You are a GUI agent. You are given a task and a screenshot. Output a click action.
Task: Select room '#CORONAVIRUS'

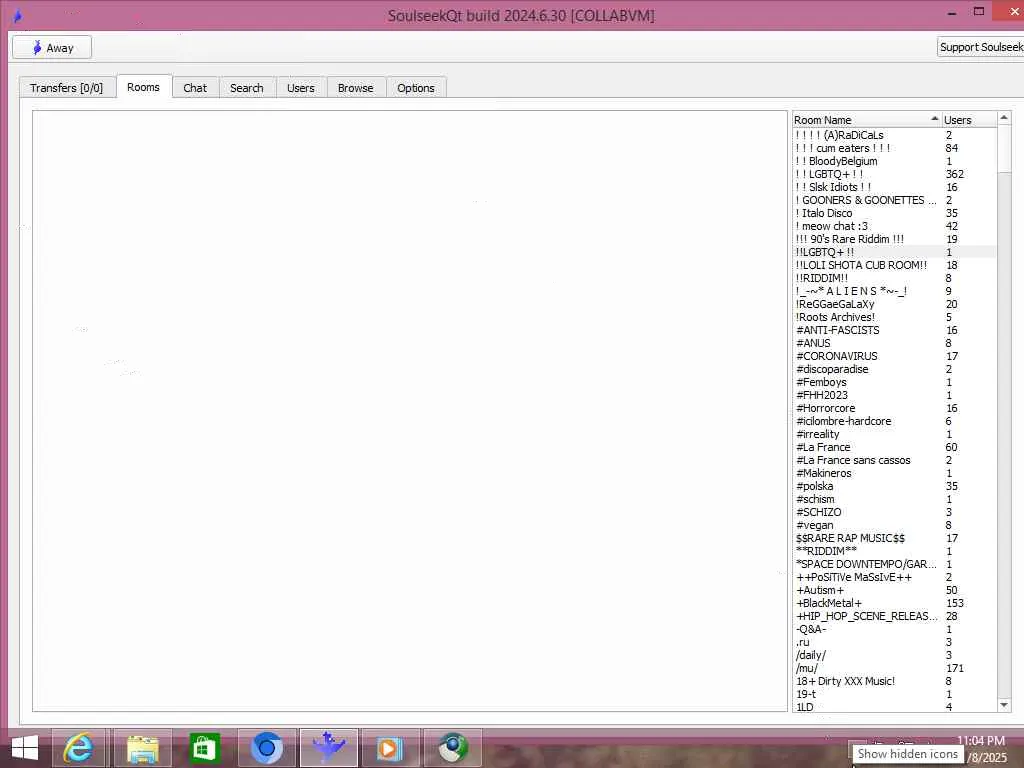click(894, 357)
